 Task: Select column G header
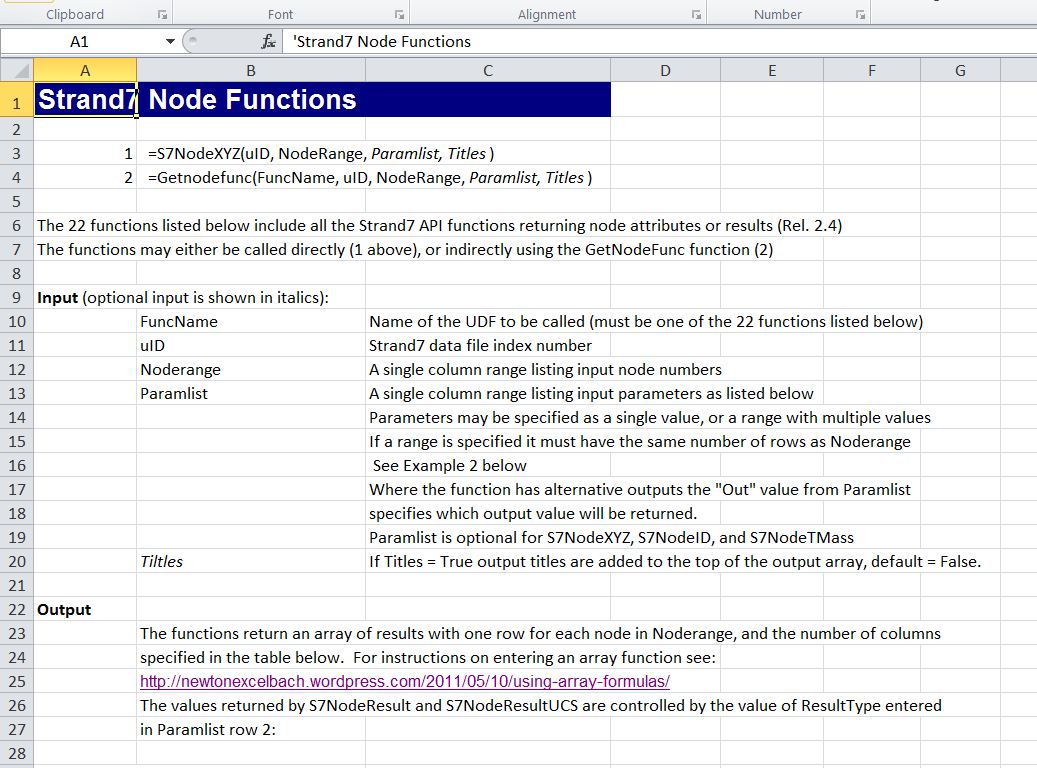point(960,70)
